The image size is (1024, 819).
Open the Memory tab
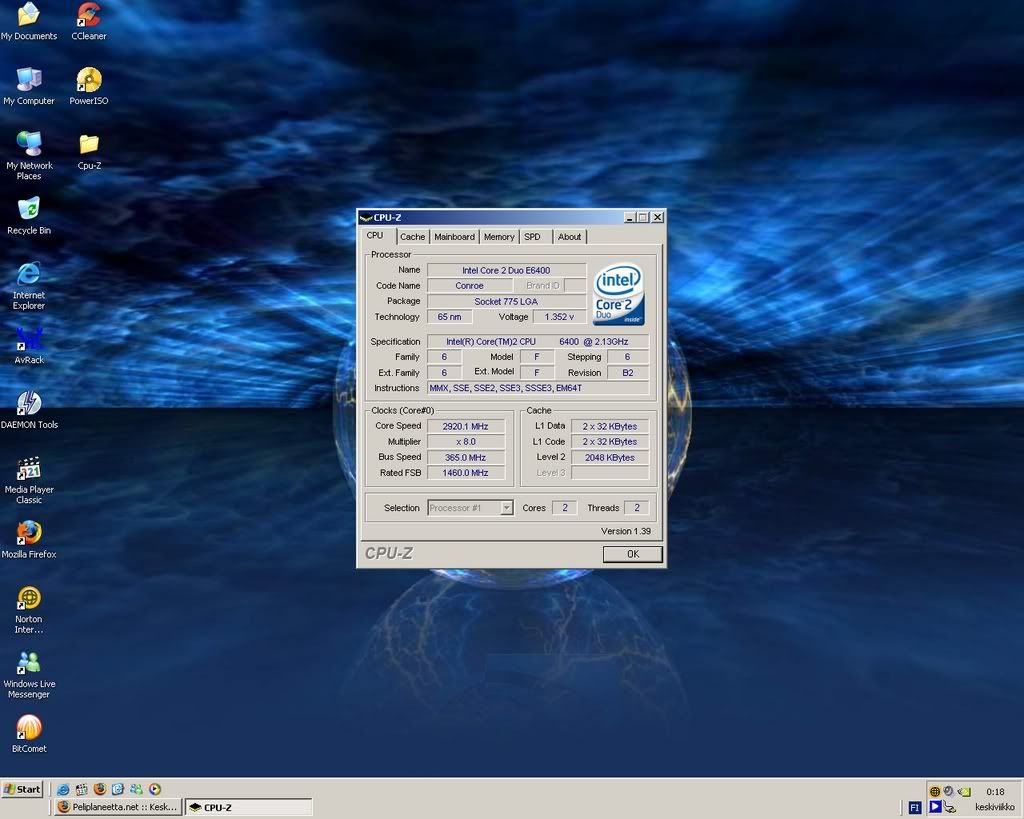pyautogui.click(x=499, y=237)
